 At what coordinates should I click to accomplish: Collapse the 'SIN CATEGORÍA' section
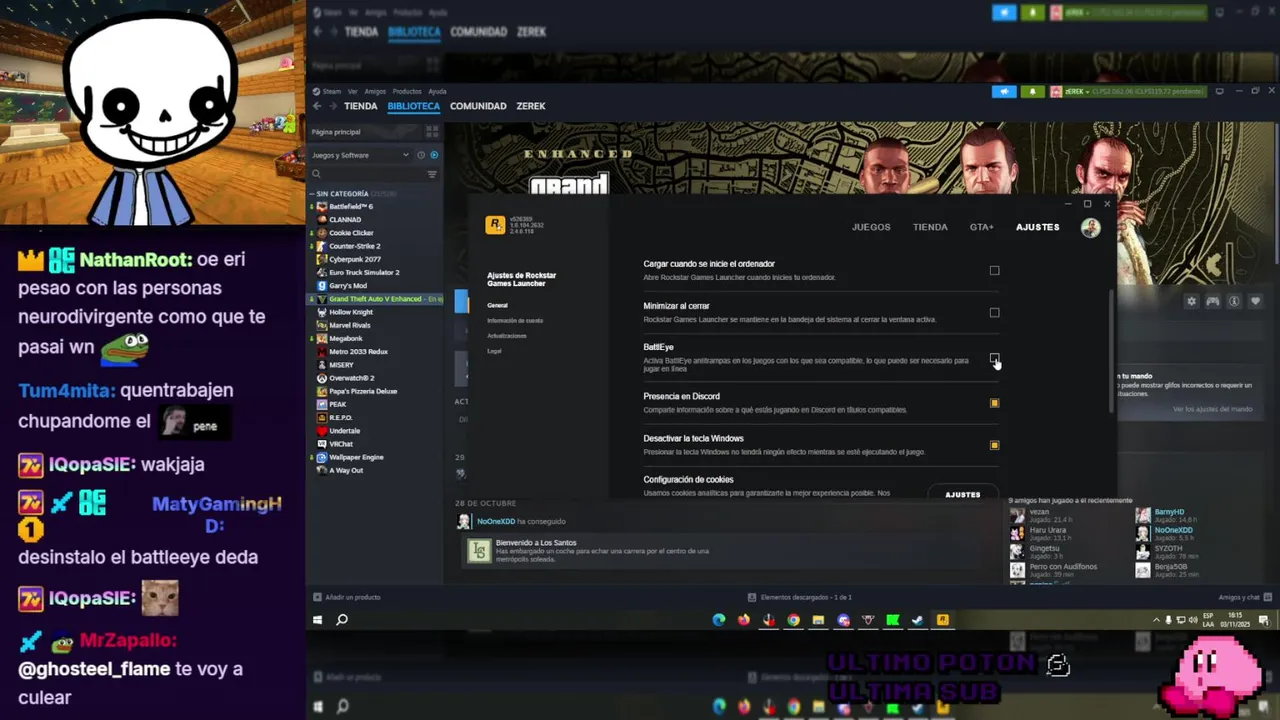tap(313, 193)
